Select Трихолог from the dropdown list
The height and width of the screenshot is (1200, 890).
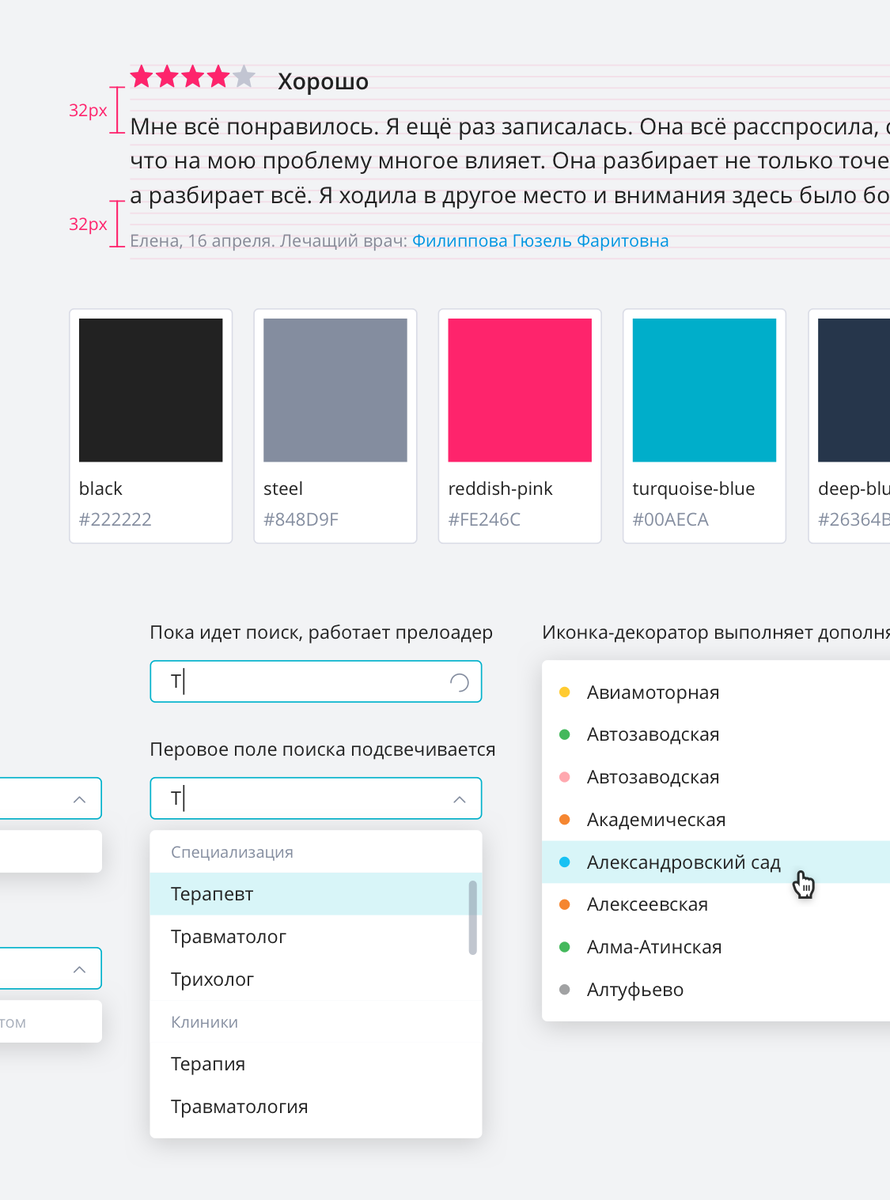point(316,979)
